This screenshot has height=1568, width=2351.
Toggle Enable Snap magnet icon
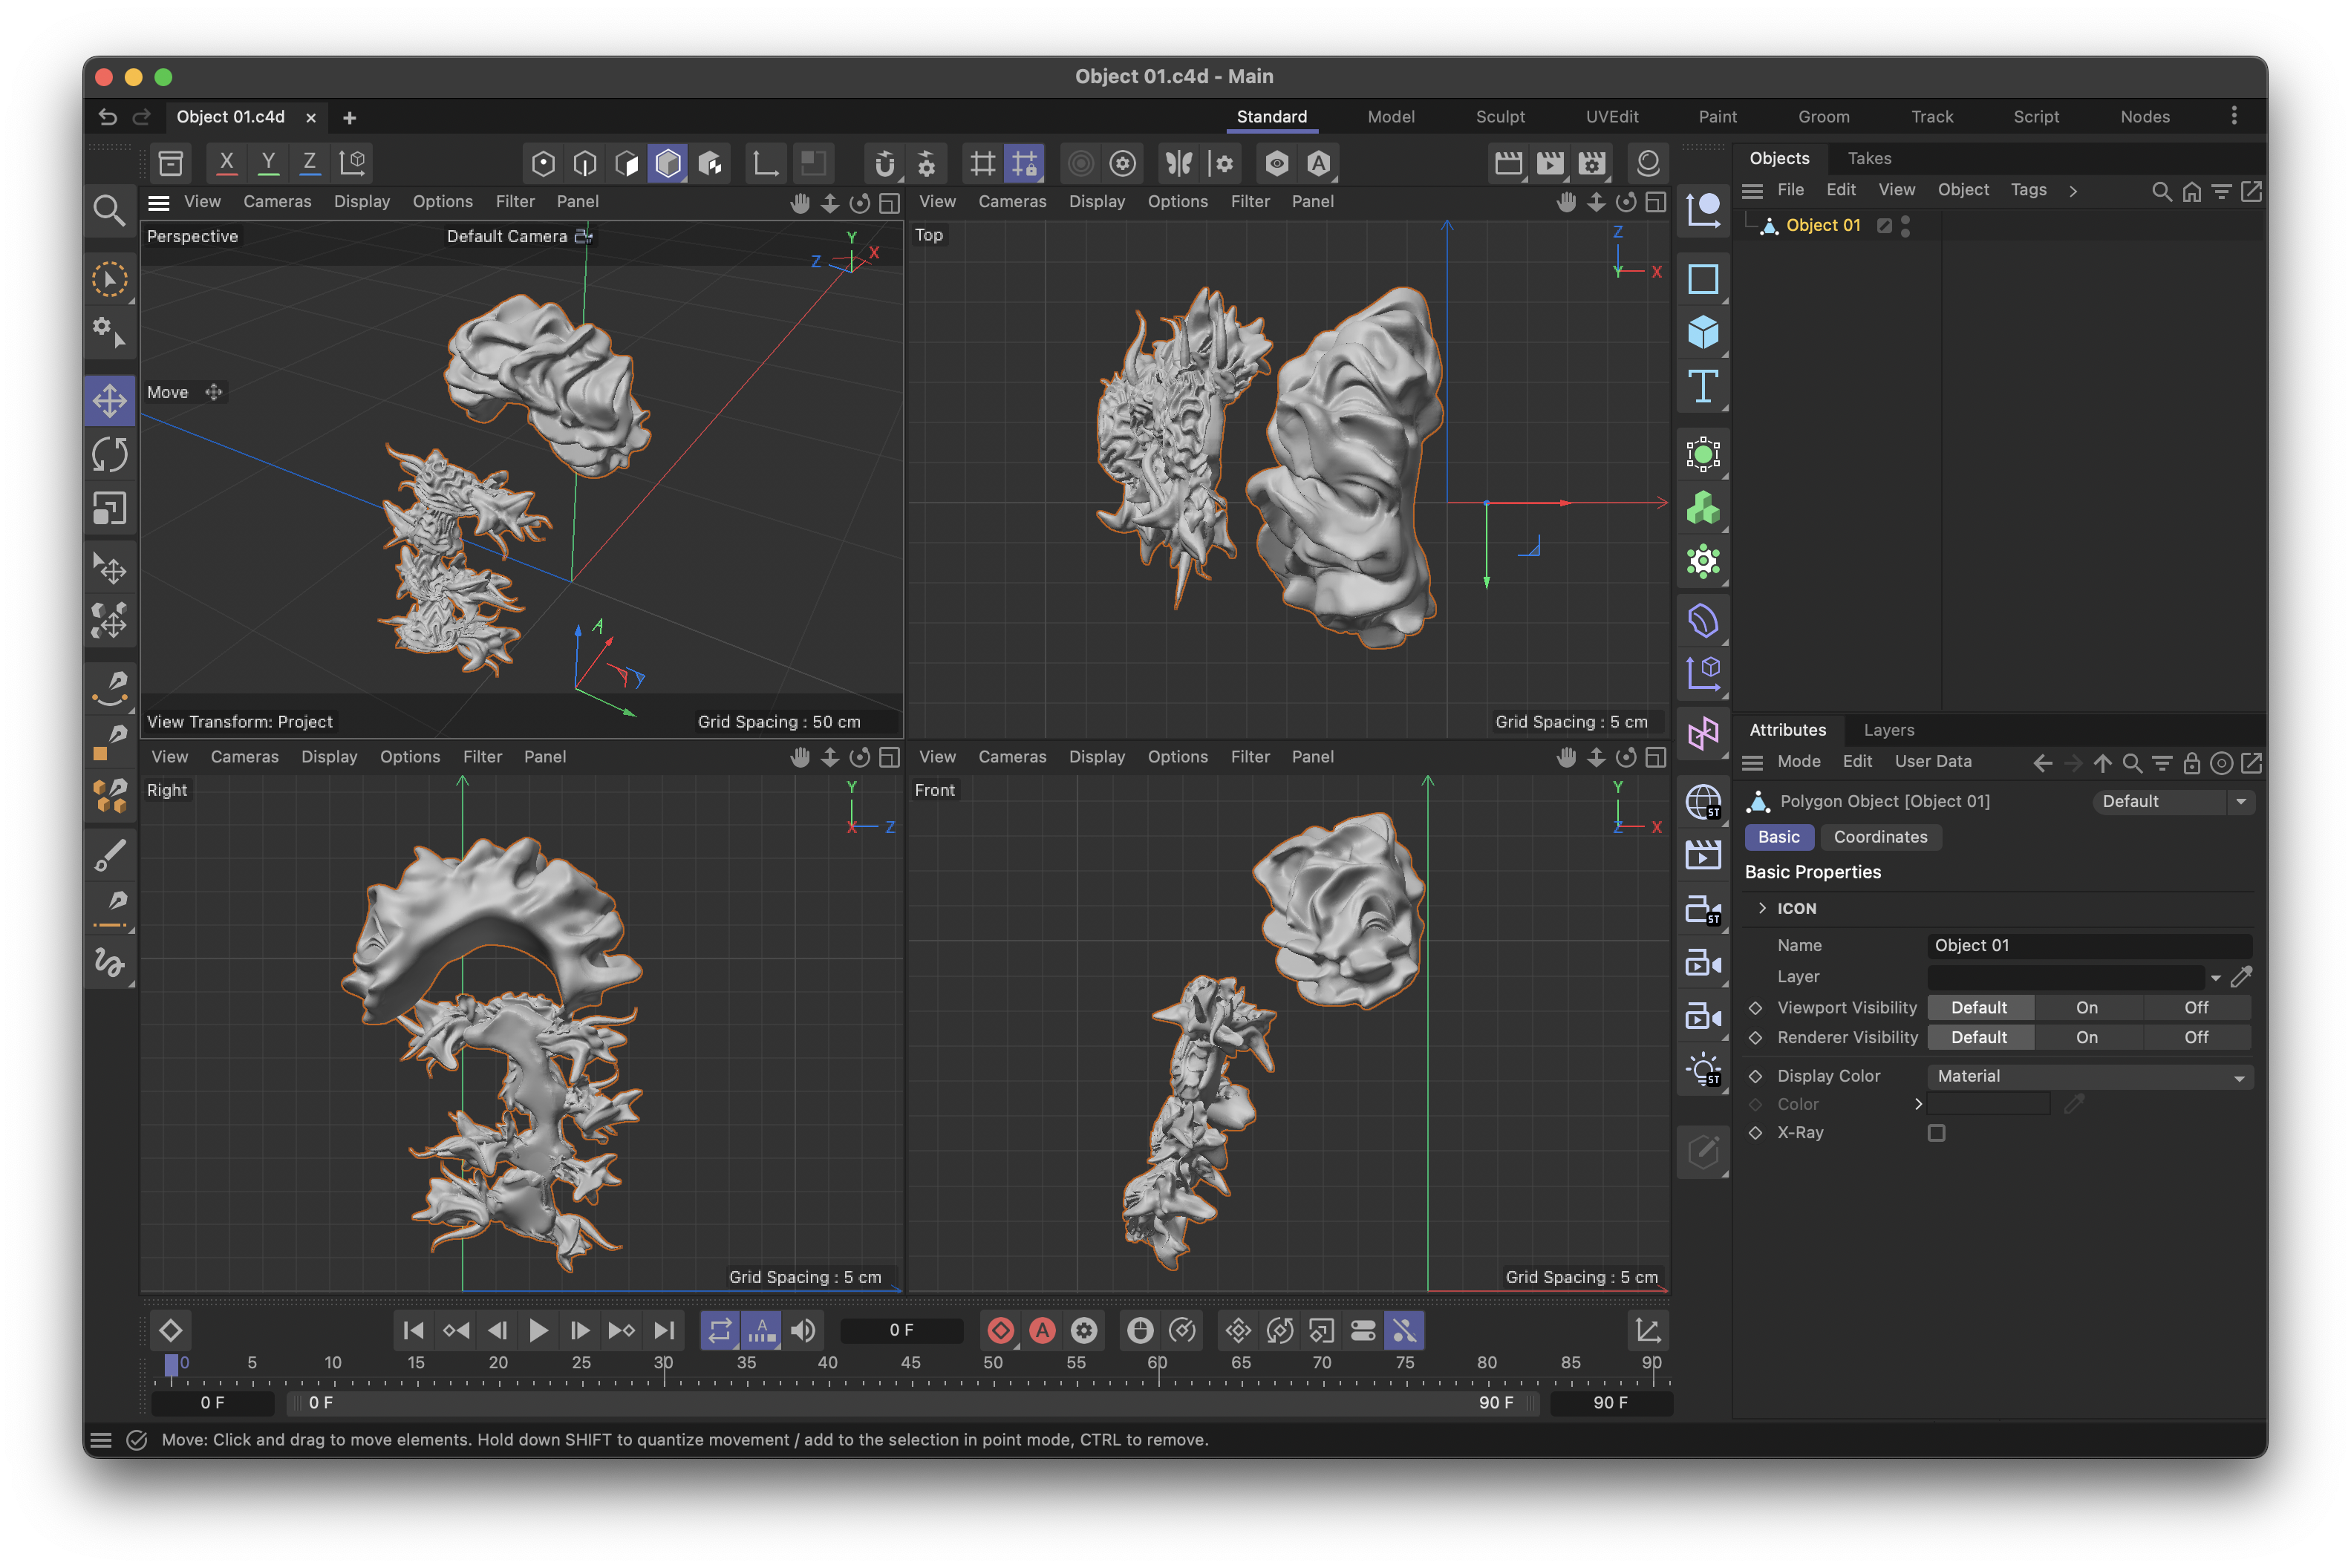coord(884,163)
